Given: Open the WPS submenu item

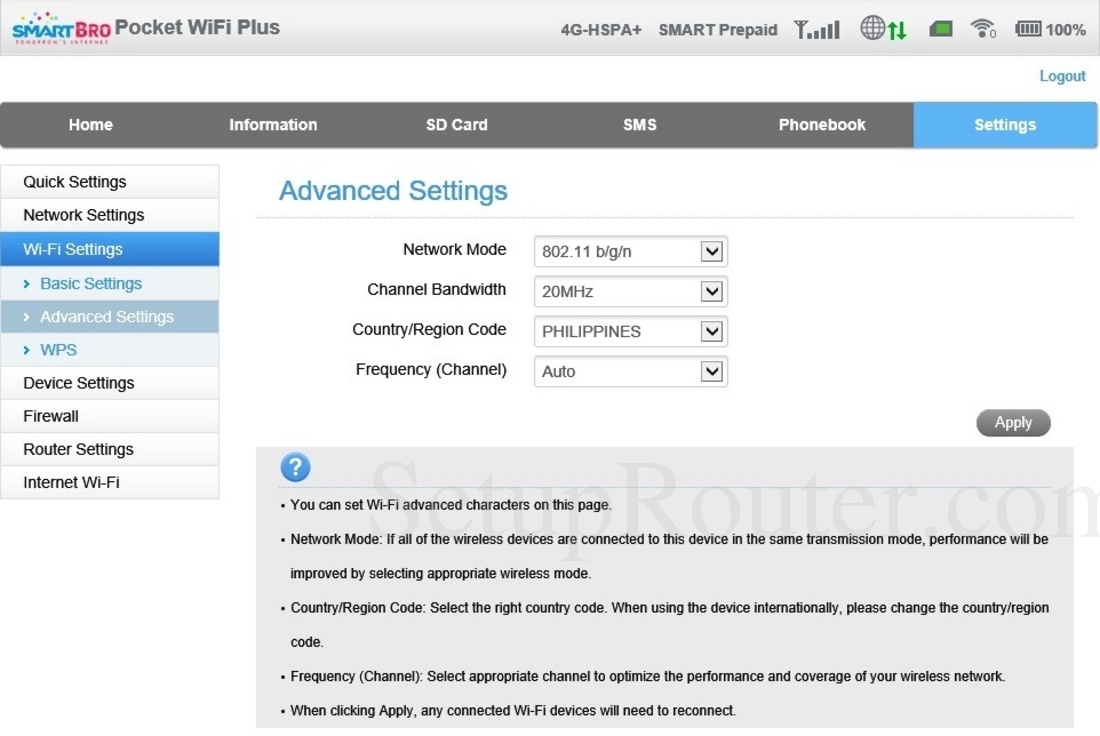Looking at the screenshot, I should [109, 349].
